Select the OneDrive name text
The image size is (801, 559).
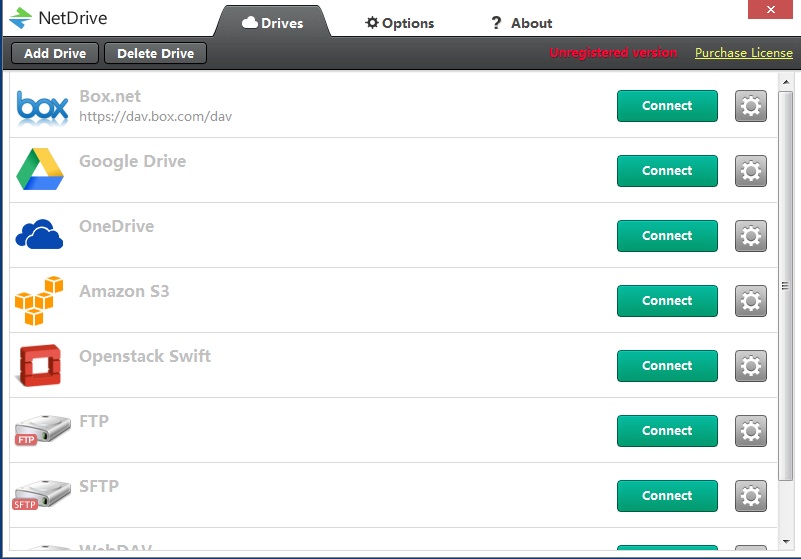(x=116, y=226)
